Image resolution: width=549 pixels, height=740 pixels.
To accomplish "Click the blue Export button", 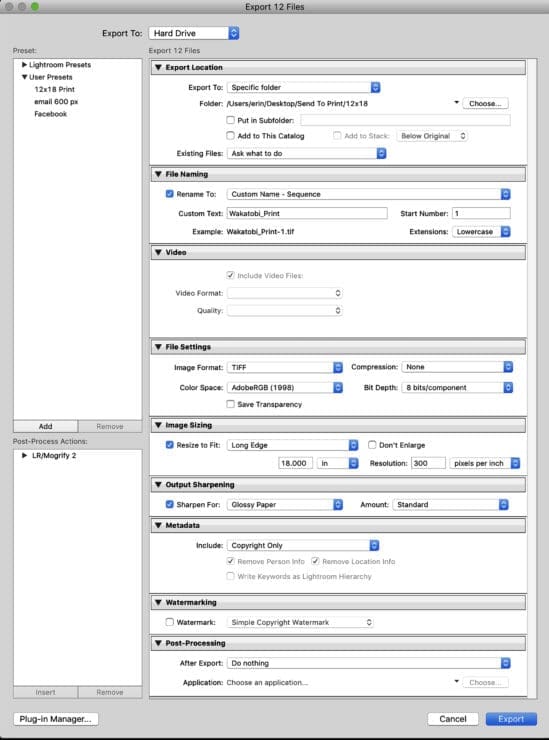I will (511, 719).
